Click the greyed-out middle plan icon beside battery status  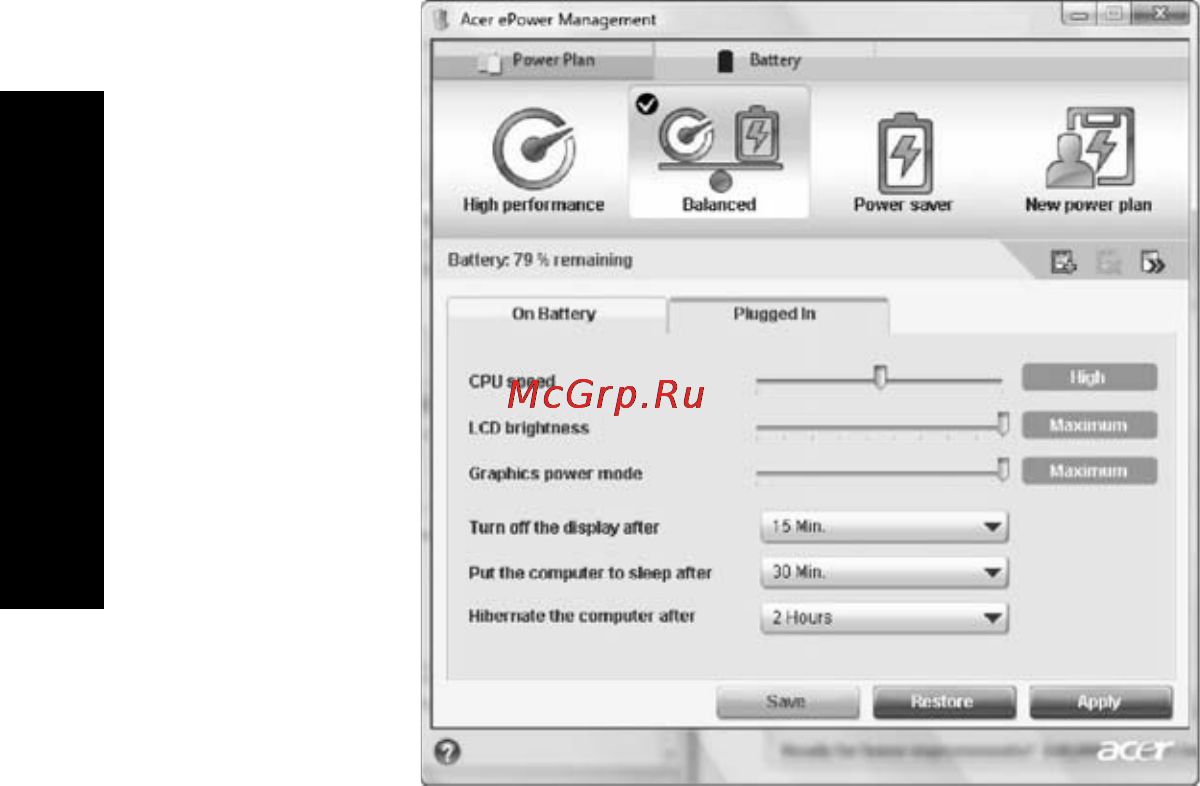pyautogui.click(x=1108, y=264)
